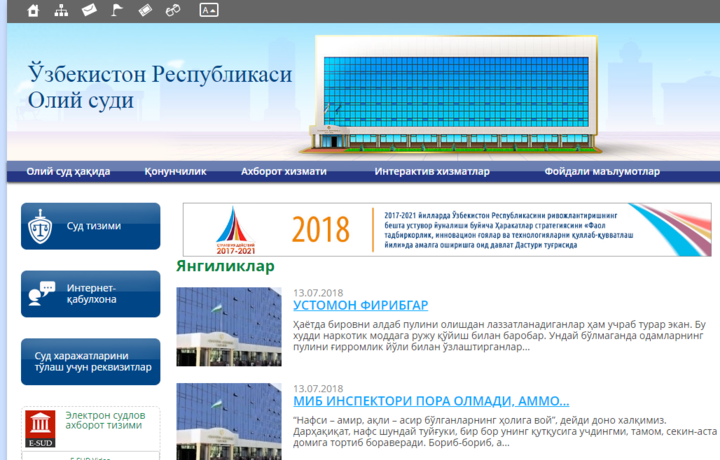Click summary text starting Ҳаётда бировни алдаб

point(499,336)
